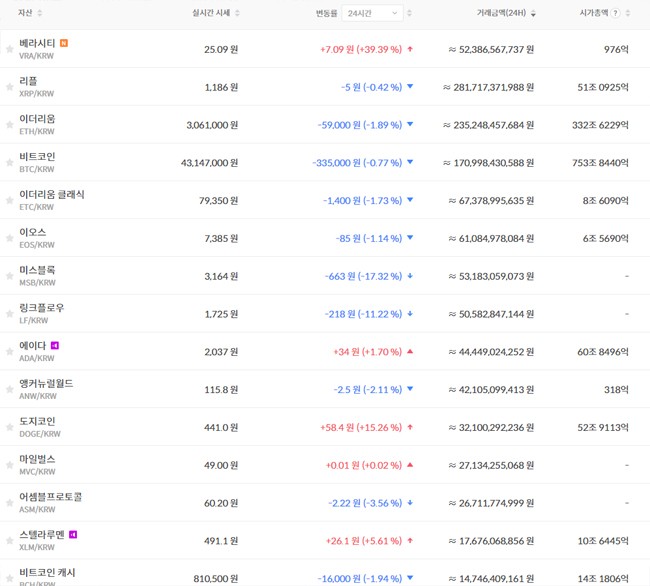Open the 이오스 asset name
The height and width of the screenshot is (586, 650).
pos(32,232)
